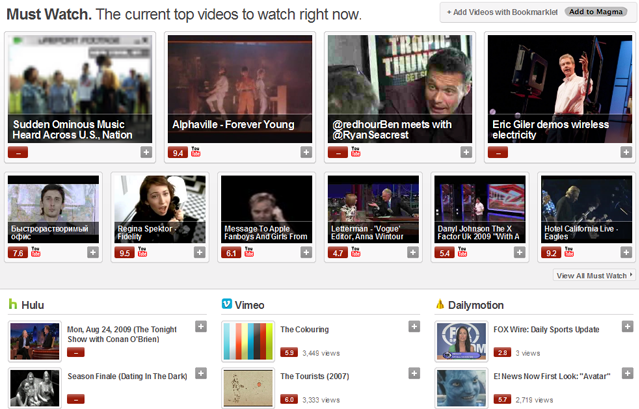Click the 2.8 rating badge for FOX Wire
Viewport: 639px width, 409px height.
click(x=502, y=352)
